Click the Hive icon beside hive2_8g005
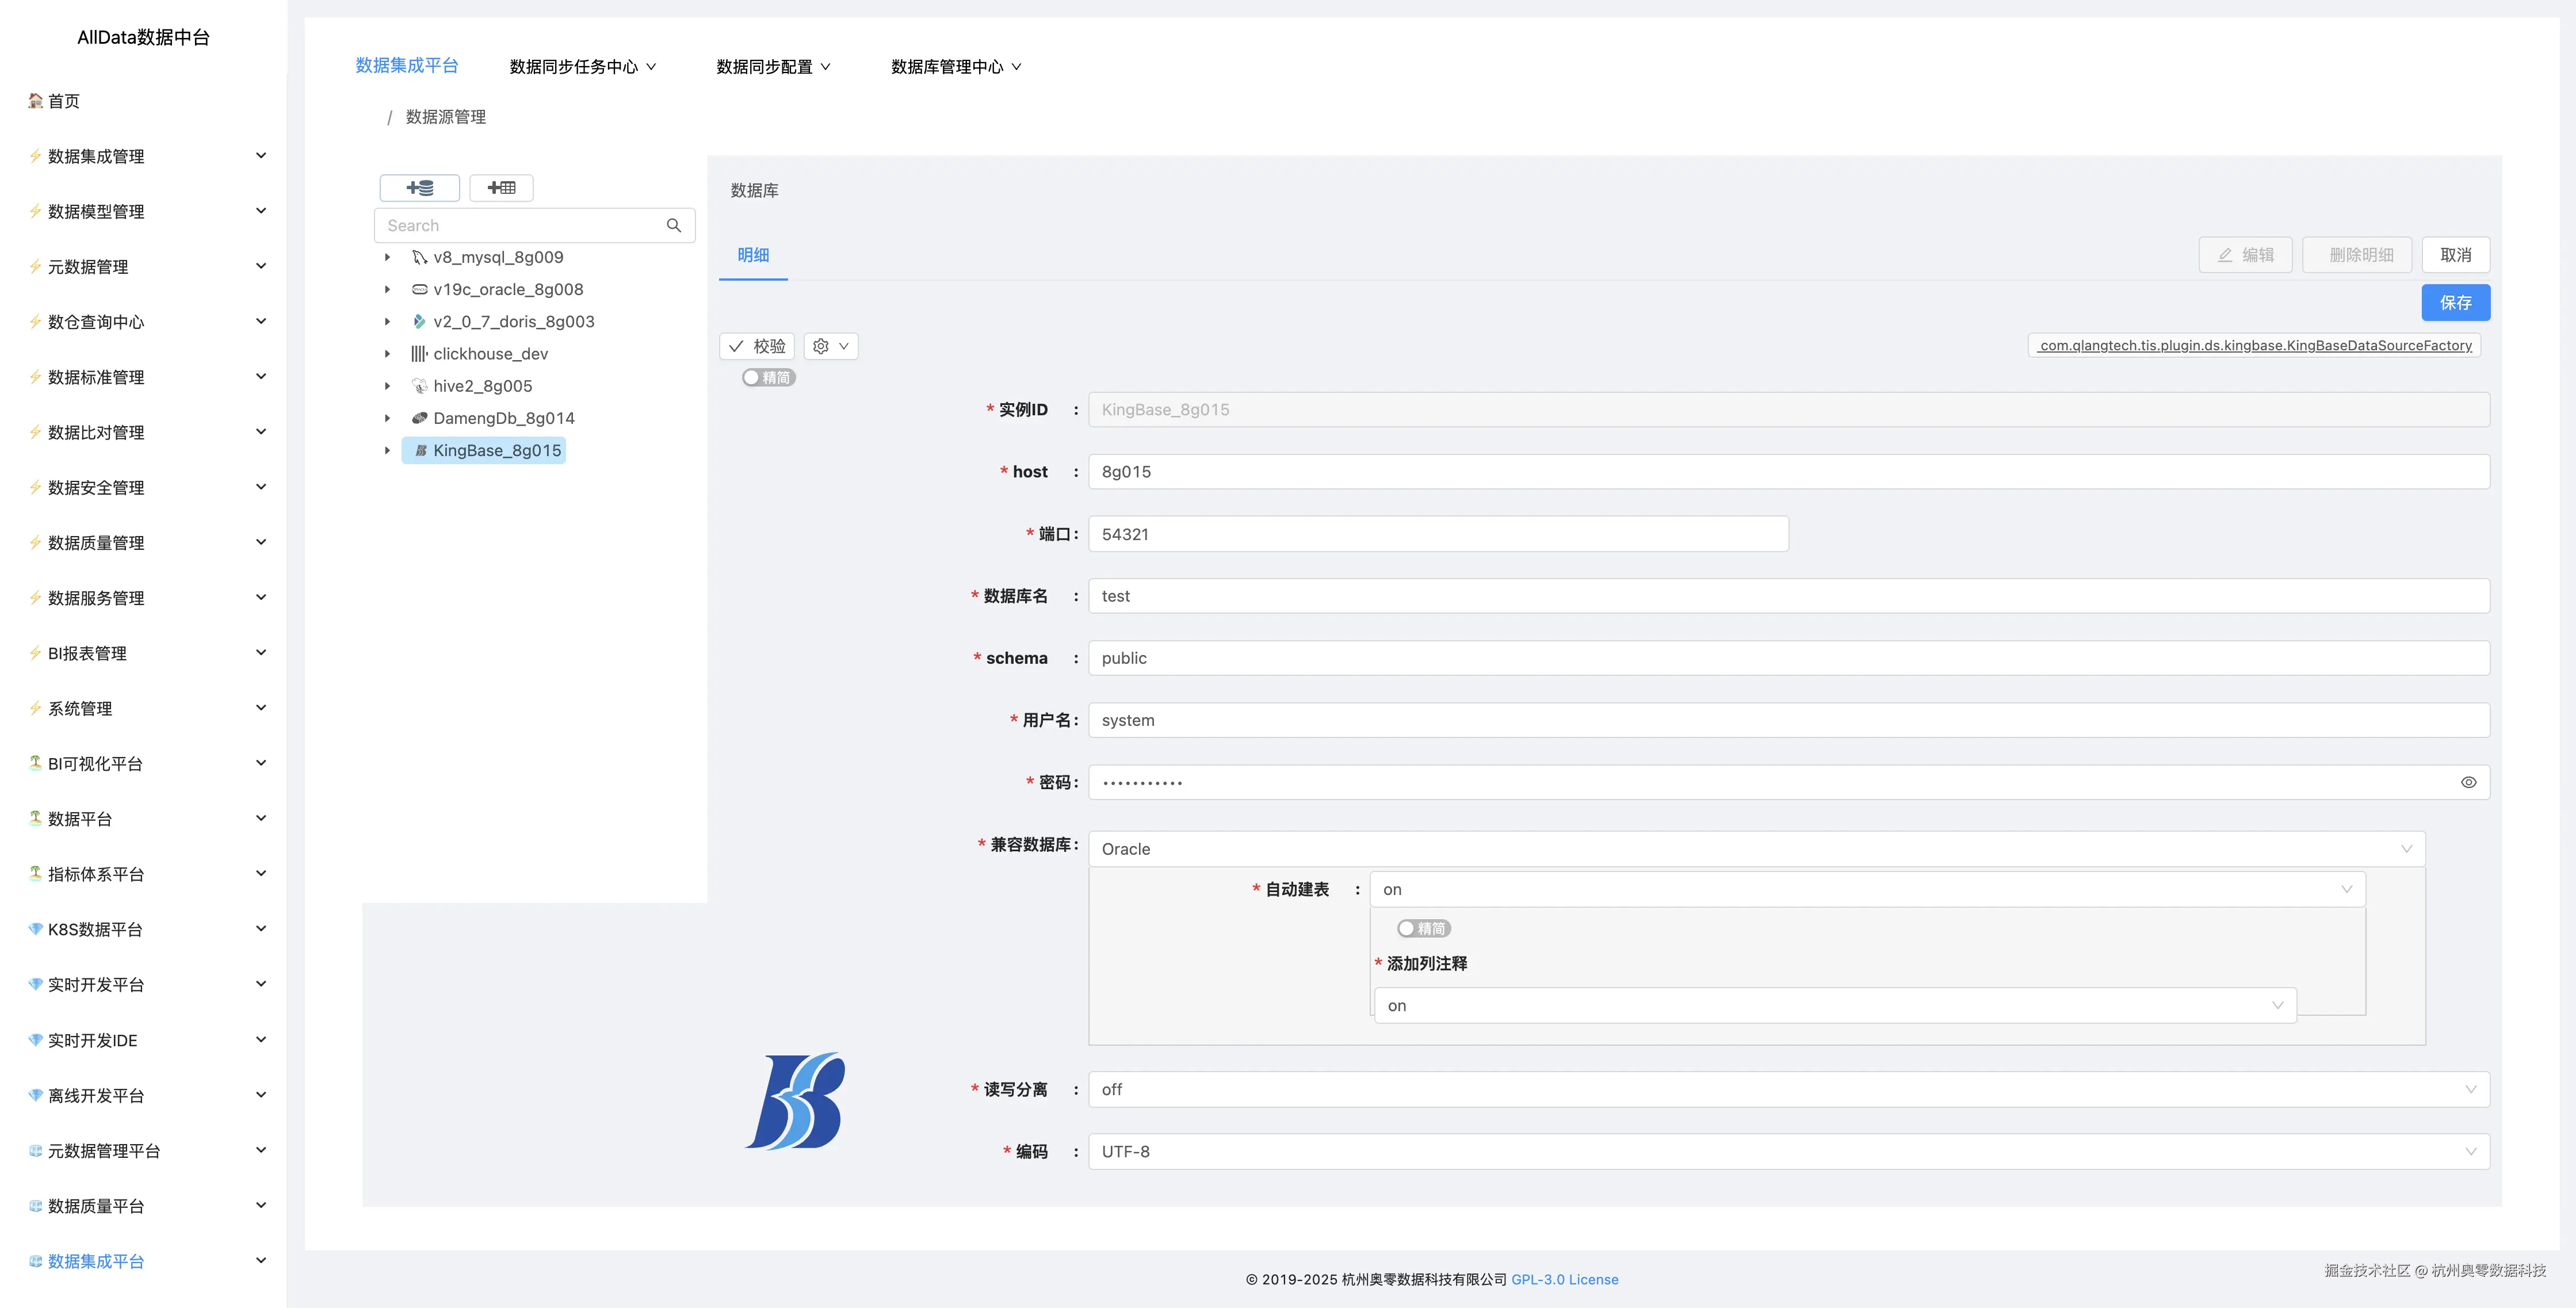The width and height of the screenshot is (2576, 1308). click(418, 385)
